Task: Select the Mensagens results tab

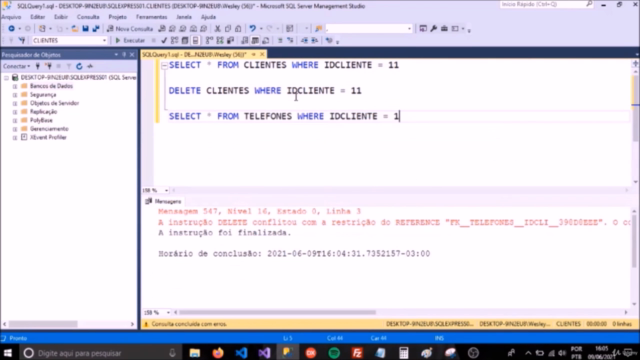Action: 163,201
